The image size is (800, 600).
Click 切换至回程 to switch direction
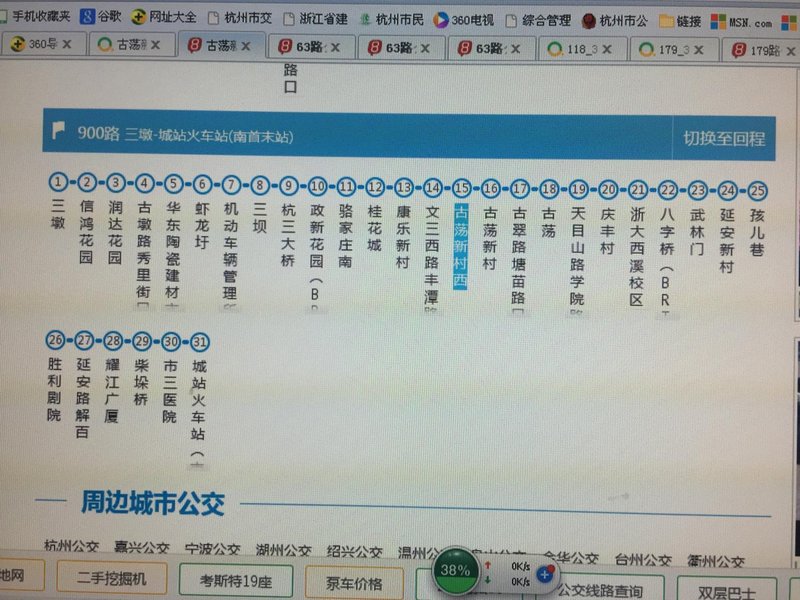[723, 139]
